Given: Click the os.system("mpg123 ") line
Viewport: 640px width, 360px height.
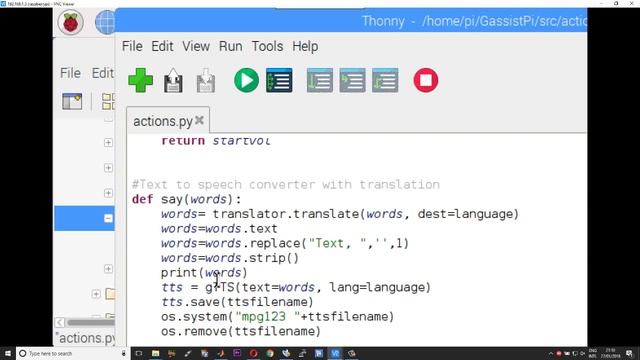Looking at the screenshot, I should pos(278,317).
